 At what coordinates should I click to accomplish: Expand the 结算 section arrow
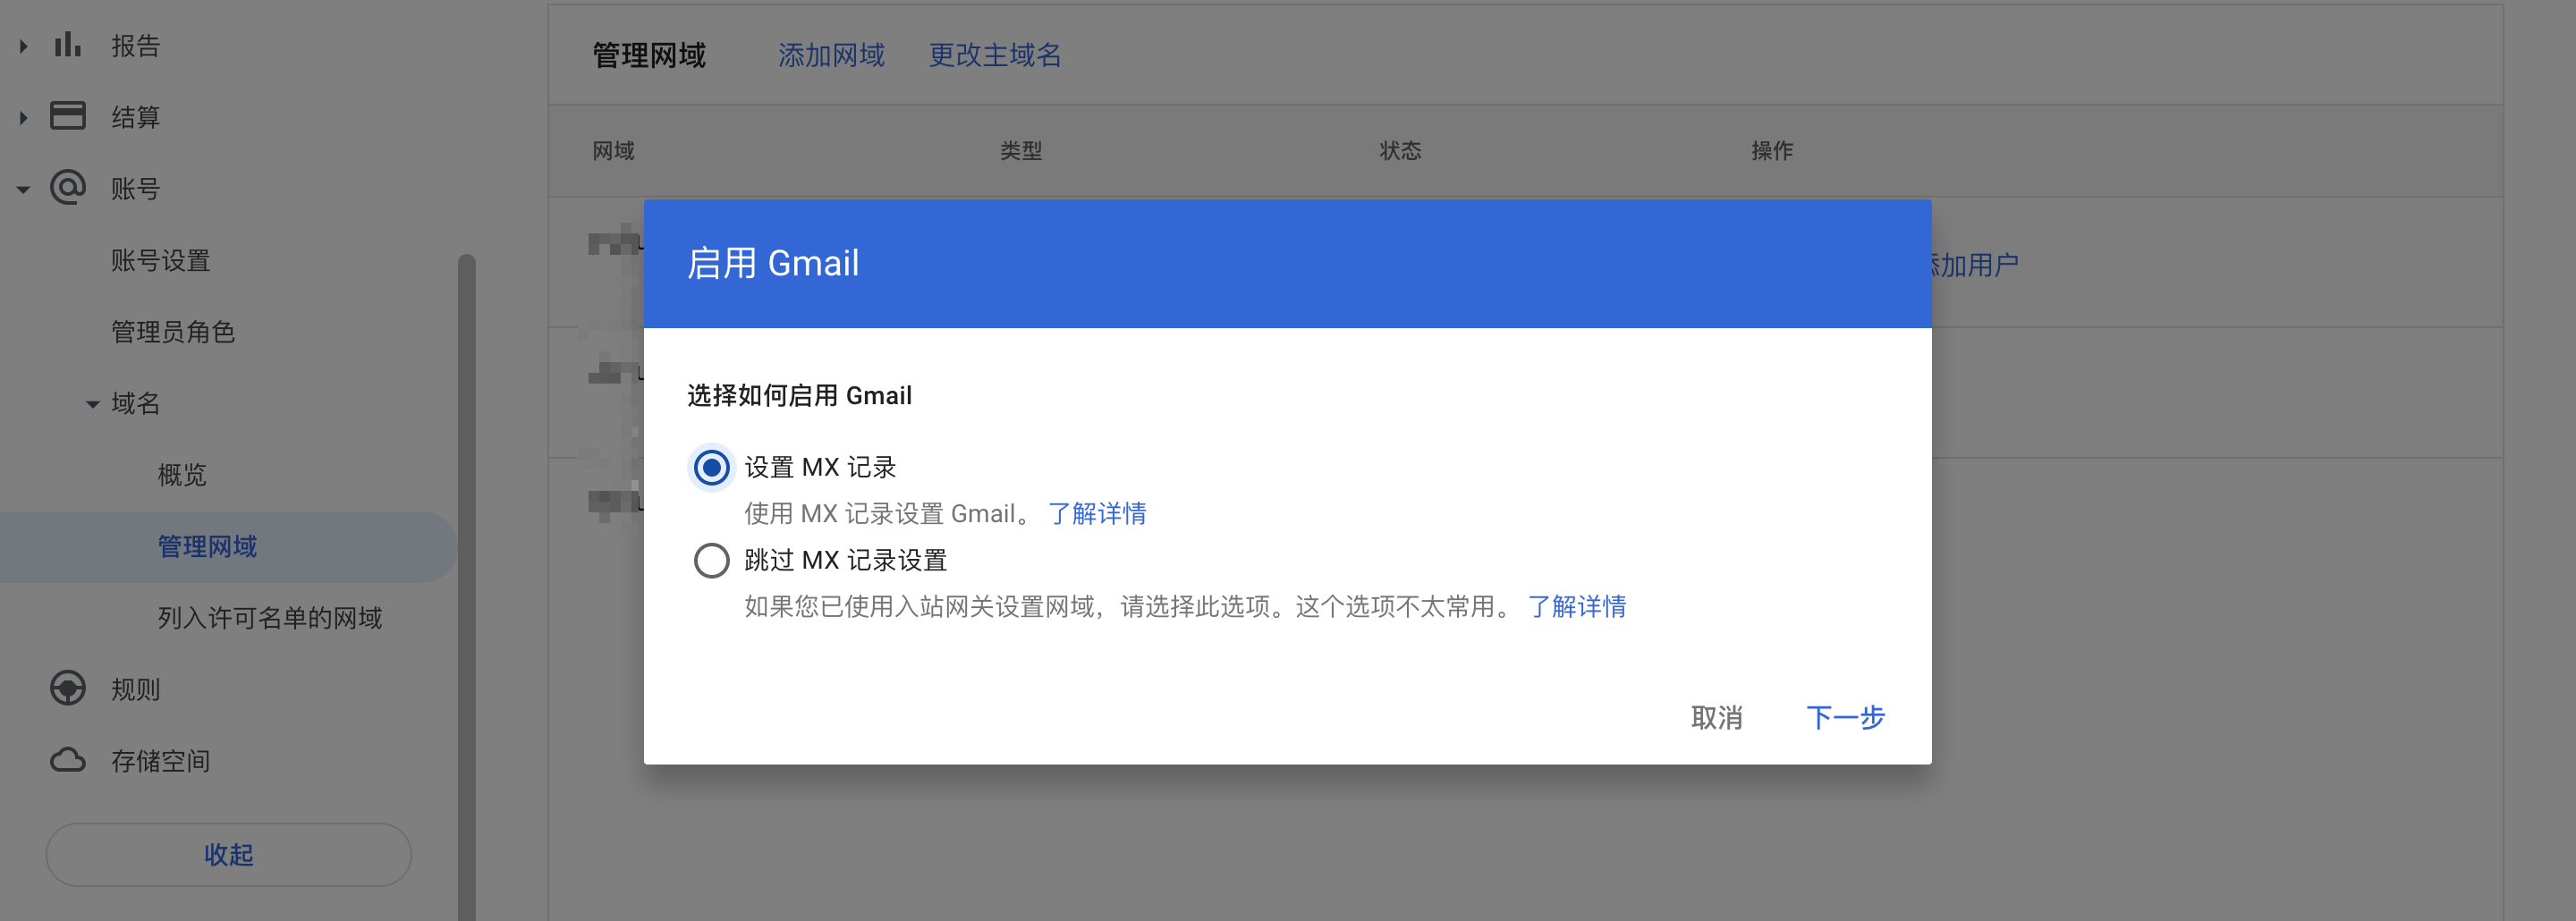(23, 117)
